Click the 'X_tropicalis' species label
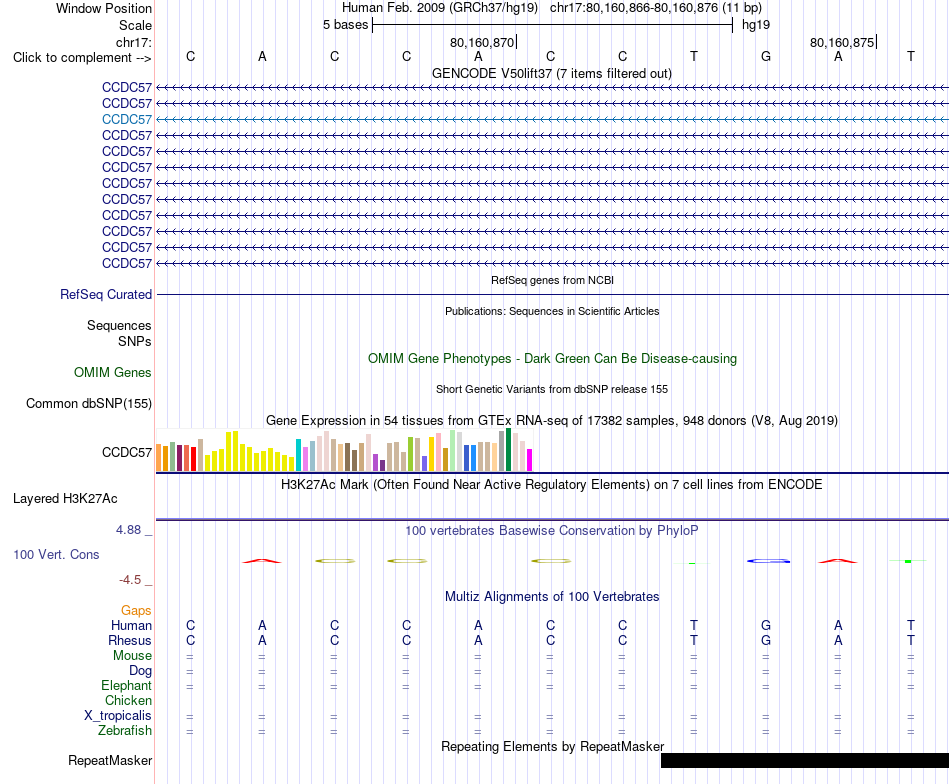Image resolution: width=950 pixels, height=784 pixels. coord(118,716)
